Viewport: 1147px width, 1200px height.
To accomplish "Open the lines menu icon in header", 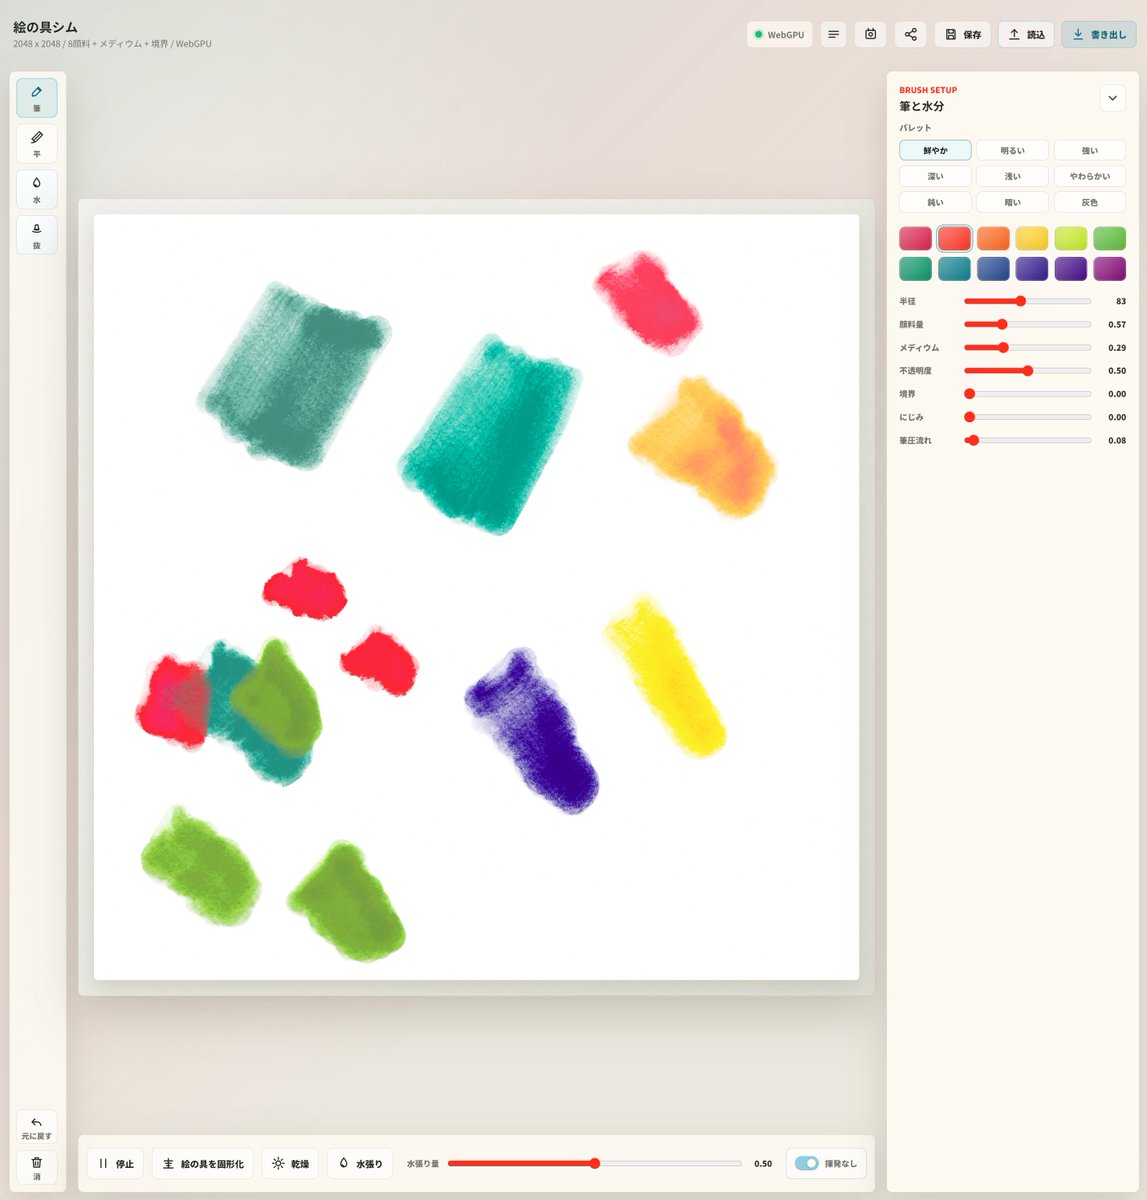I will tap(833, 34).
